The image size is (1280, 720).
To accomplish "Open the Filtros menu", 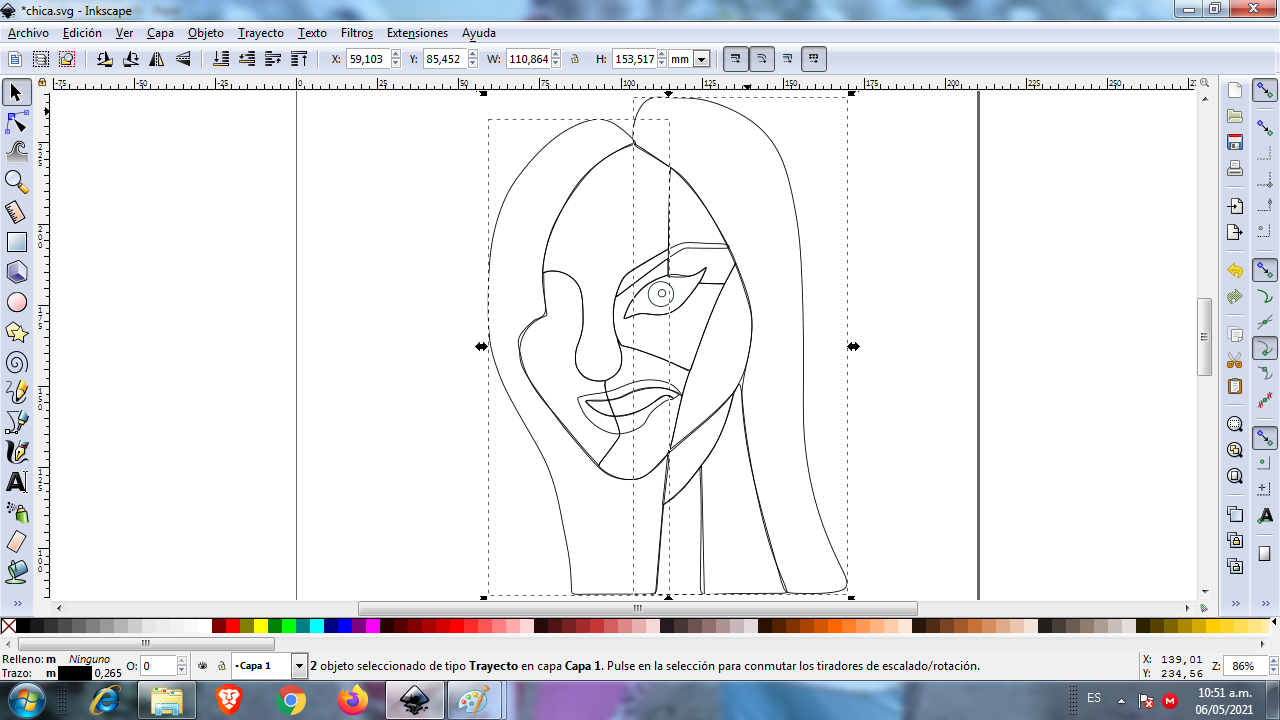I will [357, 33].
